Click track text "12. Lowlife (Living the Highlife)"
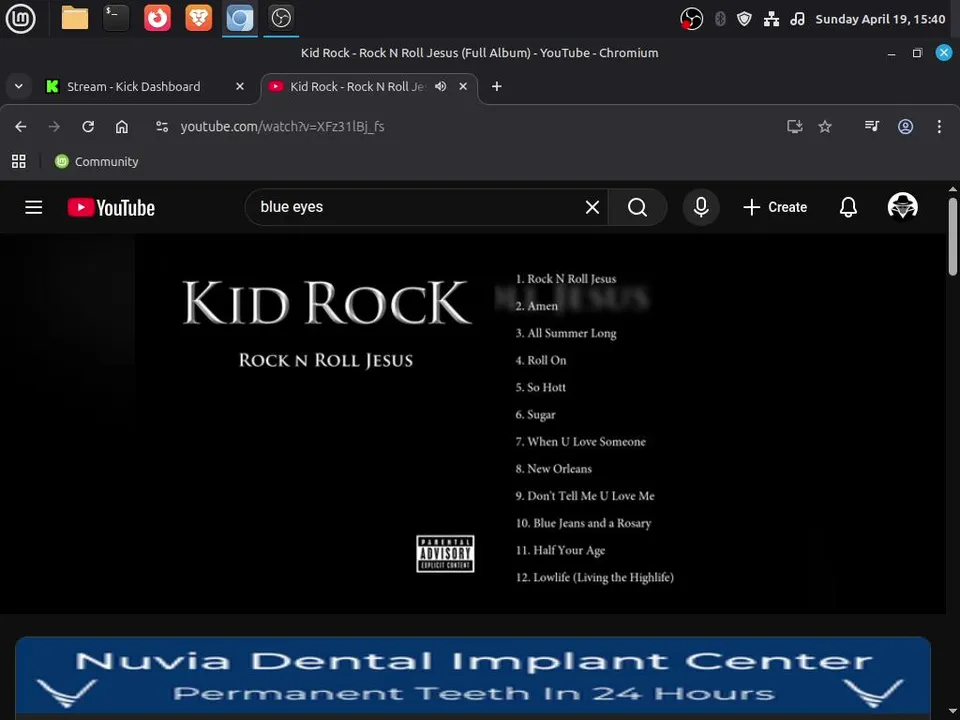960x720 pixels. pyautogui.click(x=594, y=577)
